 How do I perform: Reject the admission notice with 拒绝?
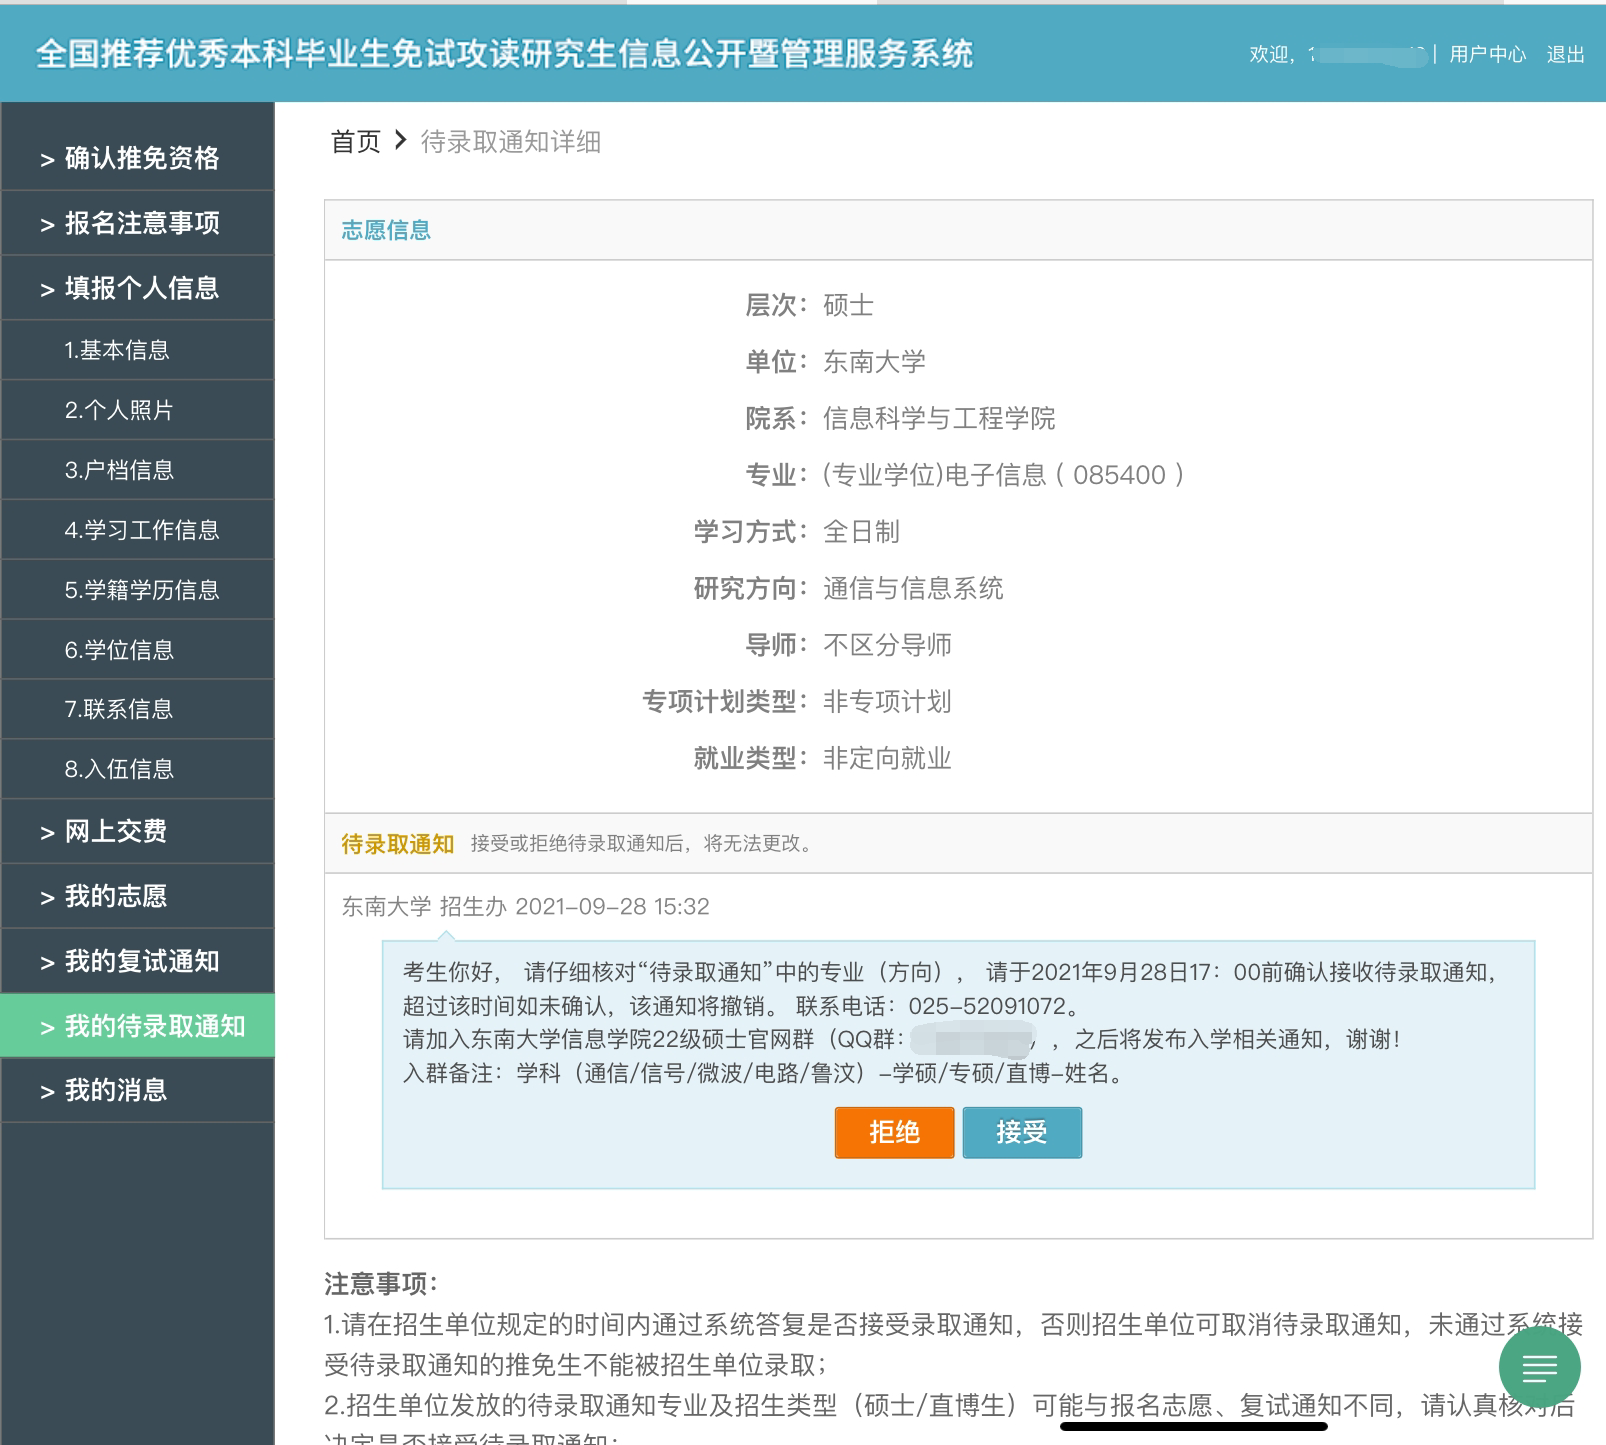(x=894, y=1132)
